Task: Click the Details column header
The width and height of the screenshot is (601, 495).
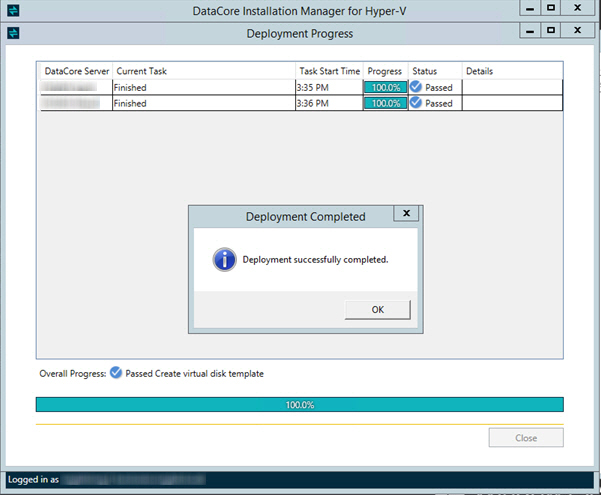Action: [480, 72]
